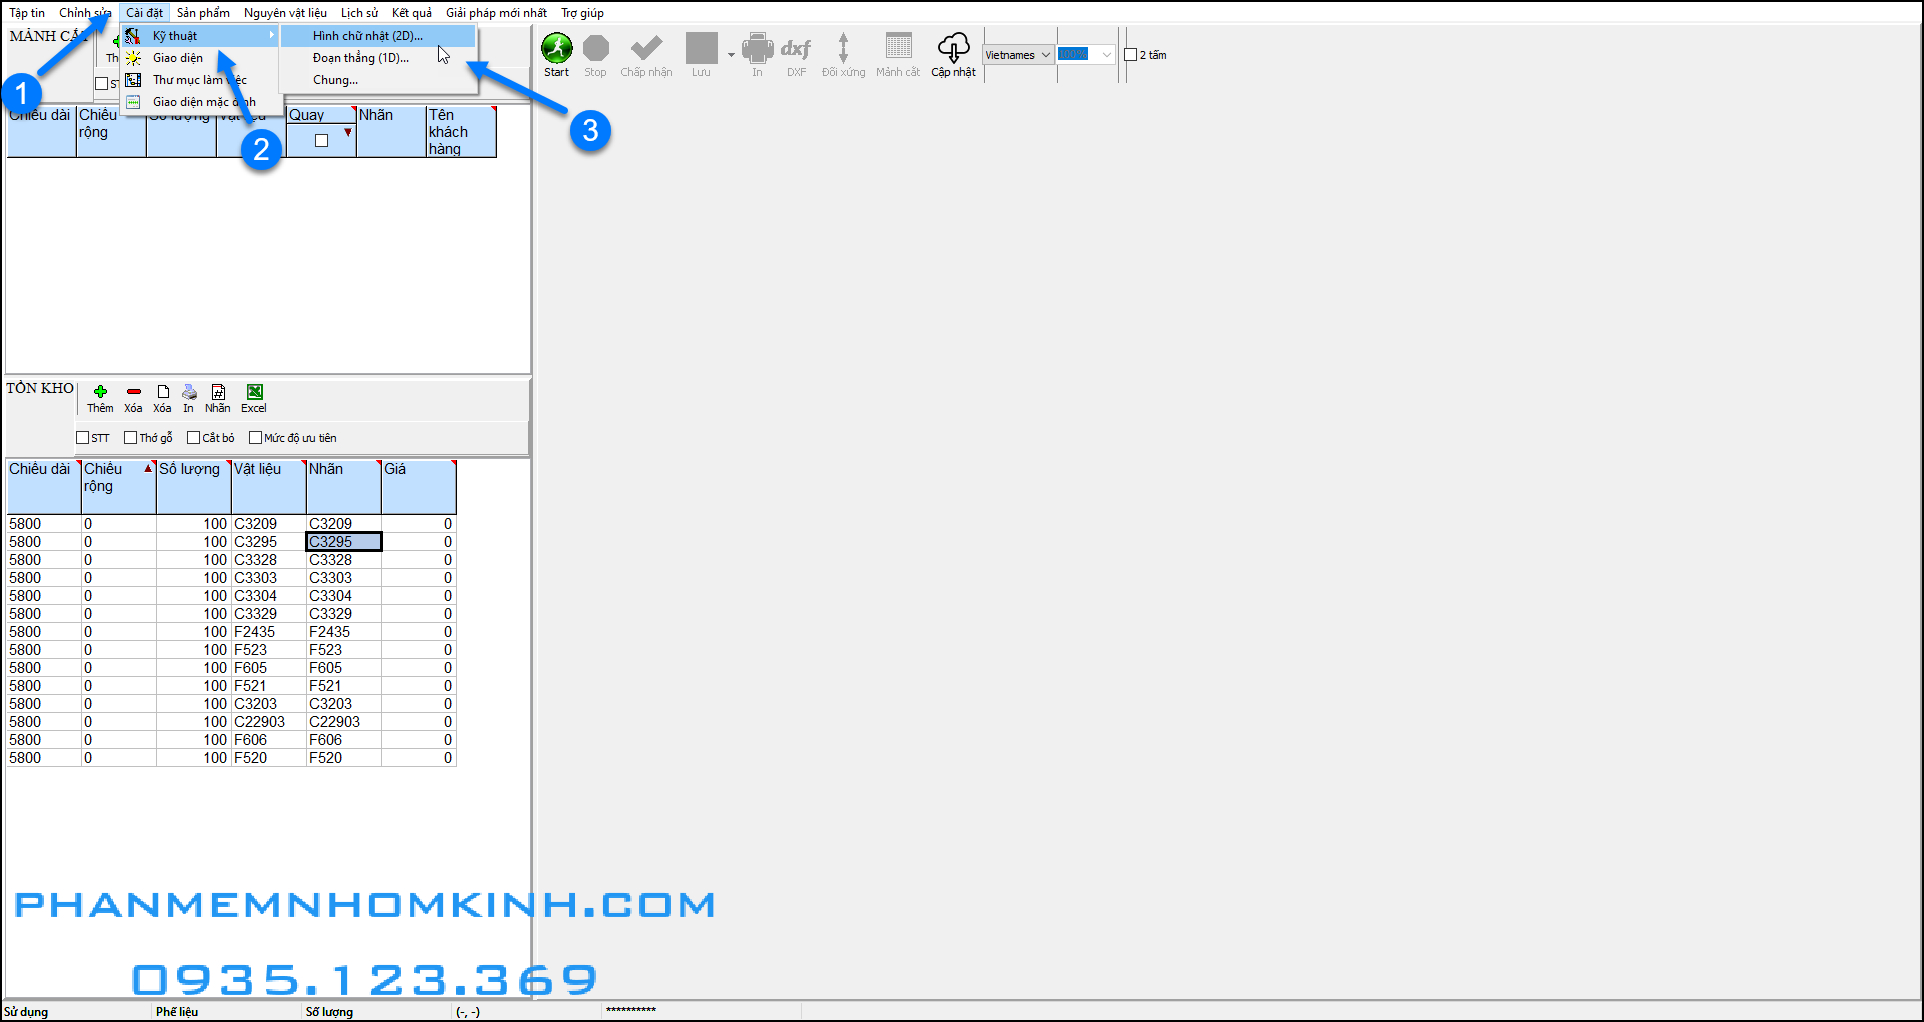Screen dimensions: 1924x1022
Task: Select Hình chữ nhật (2D) menu entry
Action: click(x=367, y=36)
